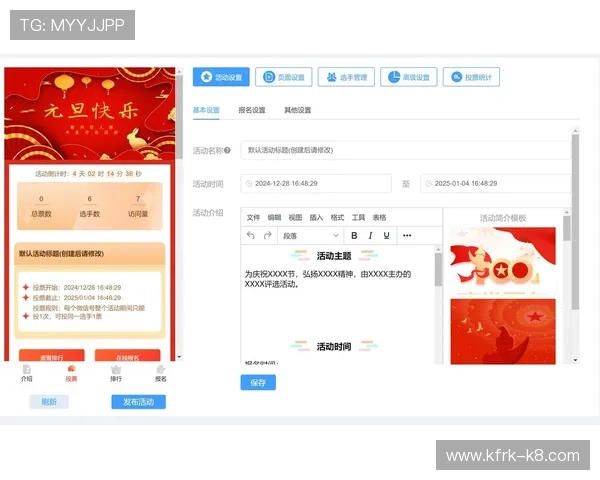Open the 高级设置 section button
The width and height of the screenshot is (600, 480).
[x=409, y=77]
